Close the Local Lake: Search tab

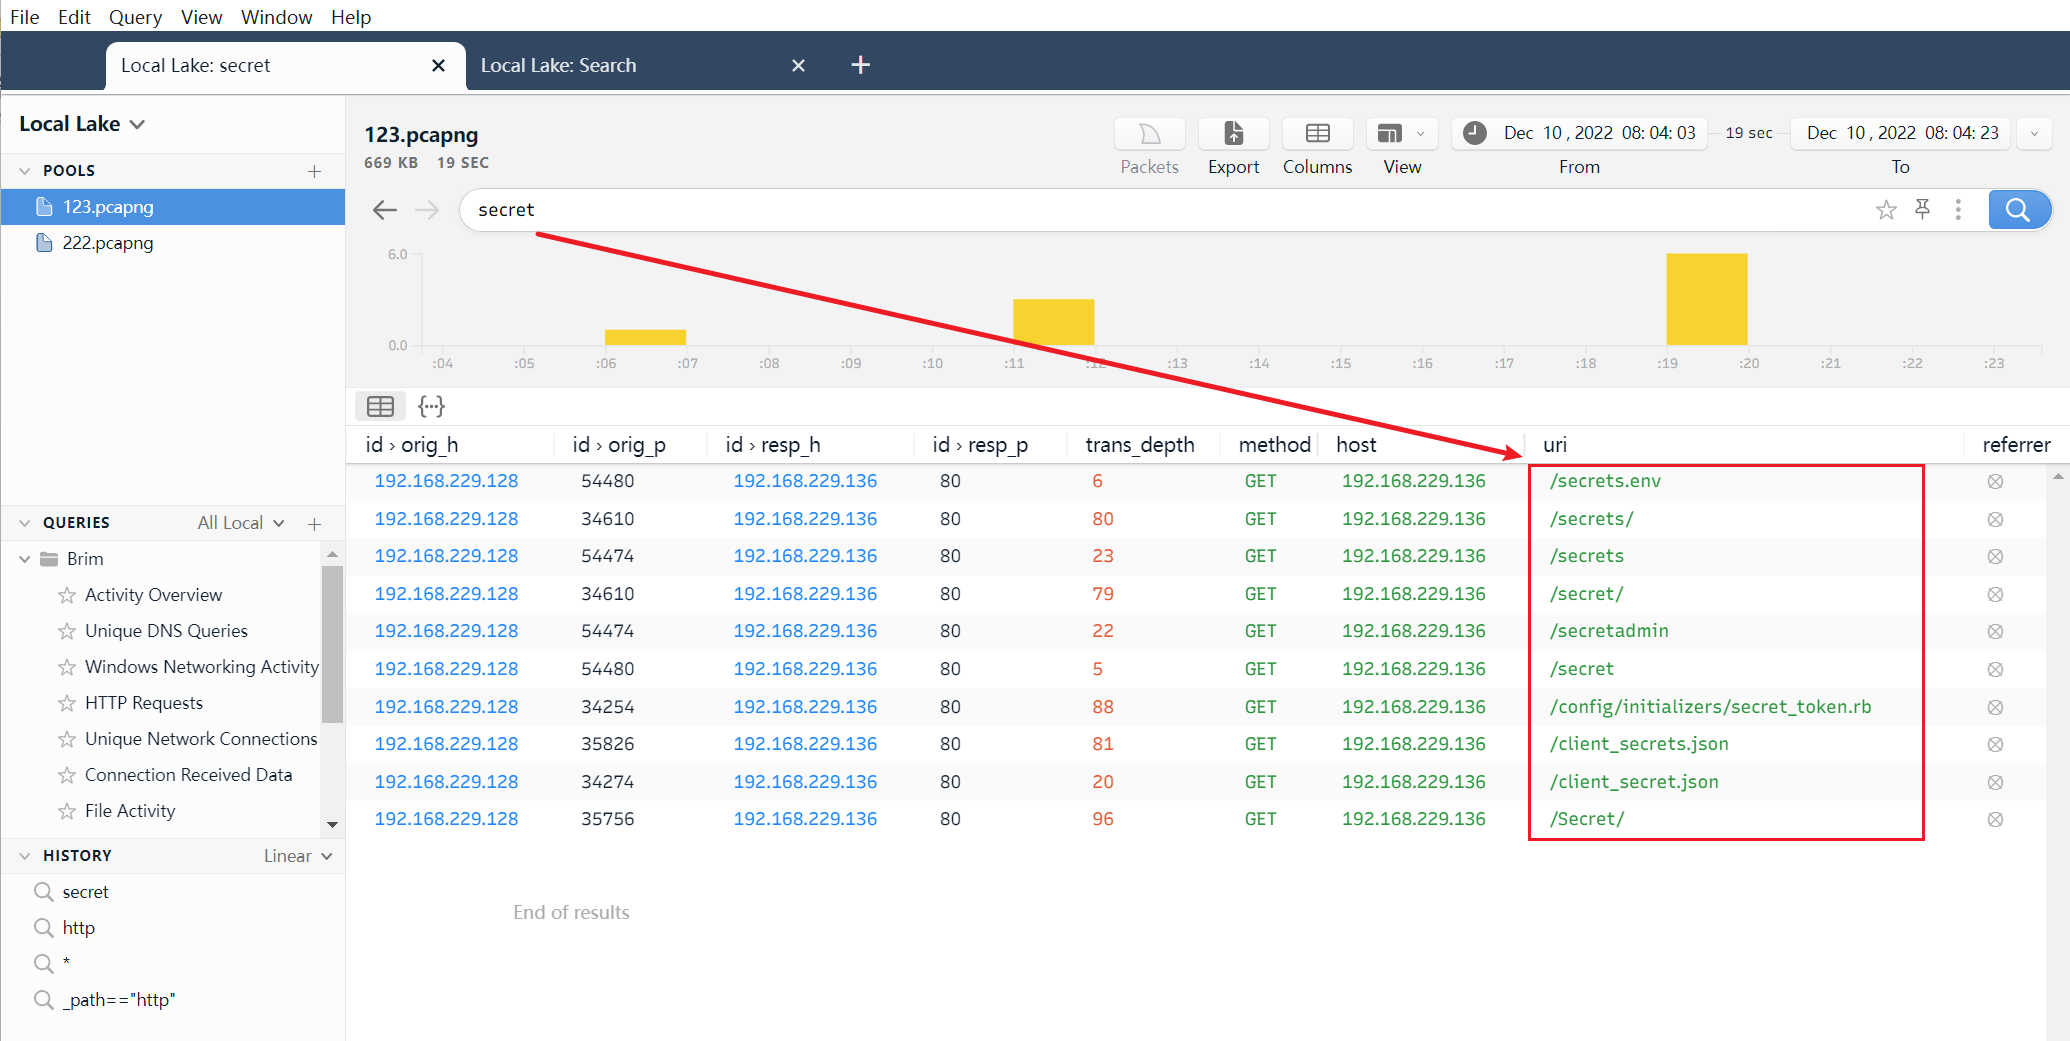tap(798, 65)
